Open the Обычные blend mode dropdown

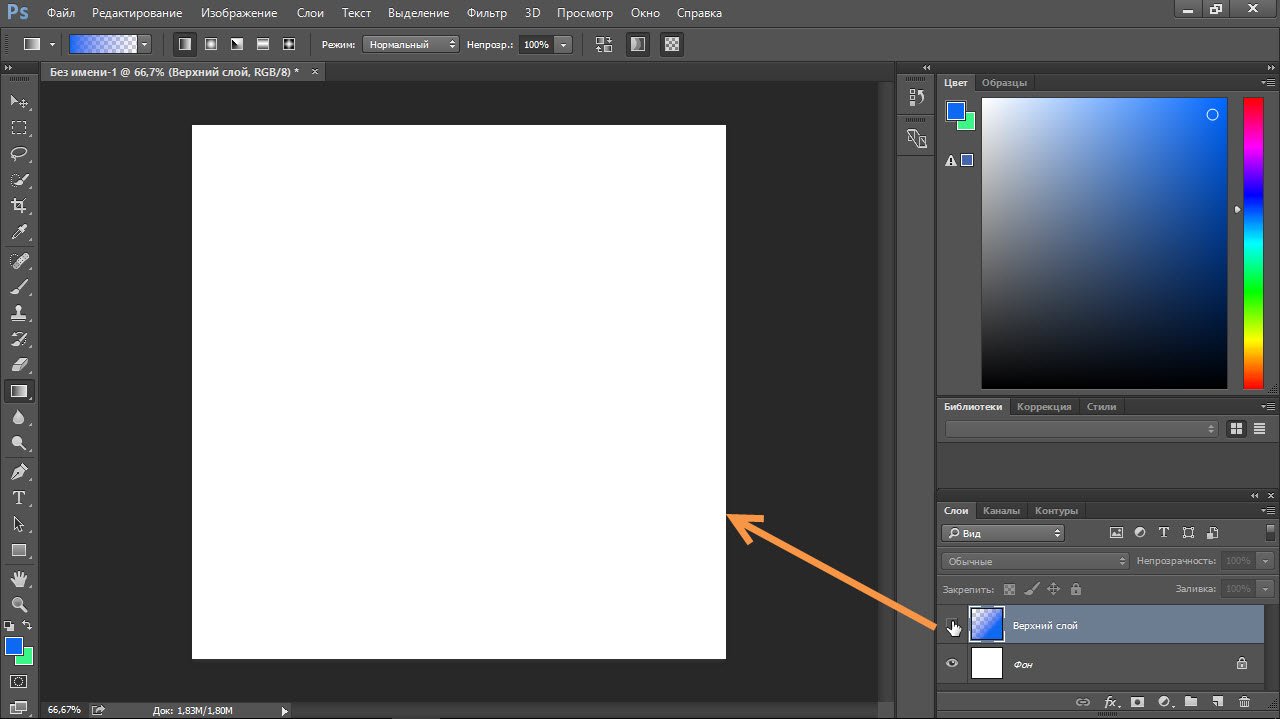click(1035, 562)
